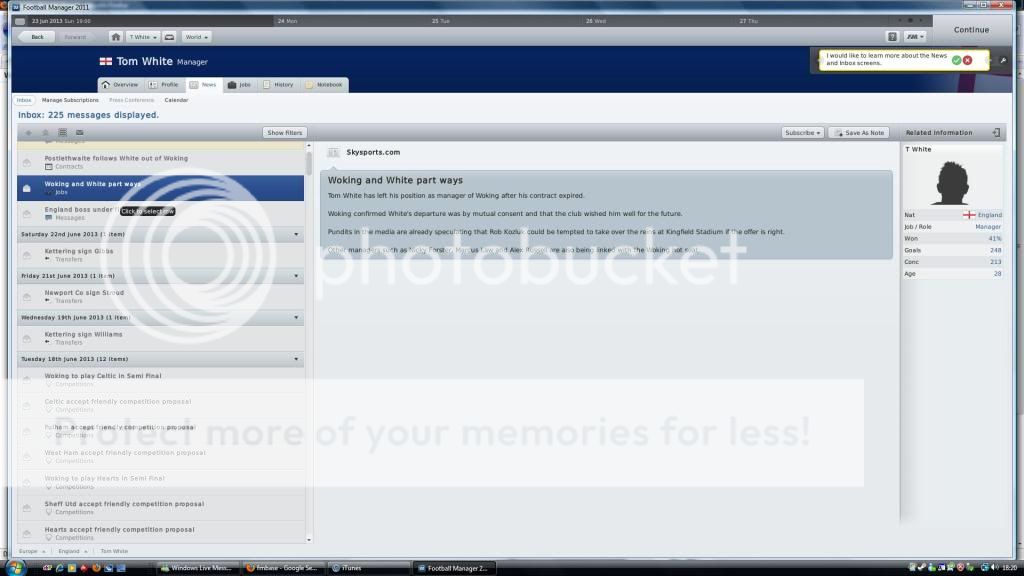The width and height of the screenshot is (1024, 576).
Task: Accept the News and Inbox tutorial with the green tick
Action: (x=956, y=60)
